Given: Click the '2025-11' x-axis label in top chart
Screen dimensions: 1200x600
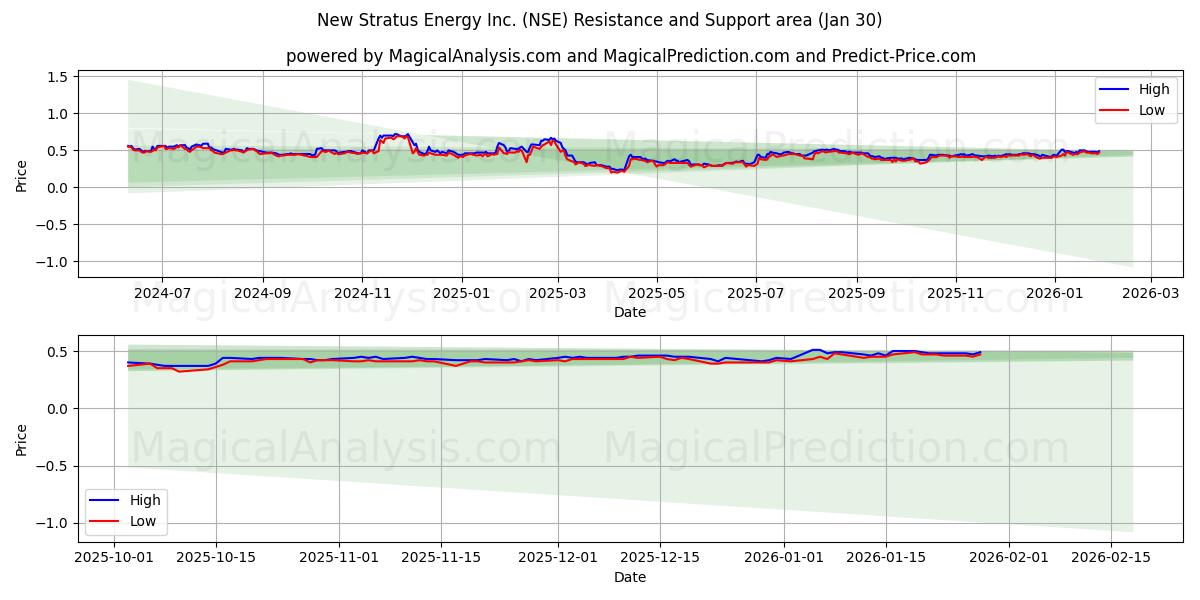Looking at the screenshot, I should pos(956,294).
